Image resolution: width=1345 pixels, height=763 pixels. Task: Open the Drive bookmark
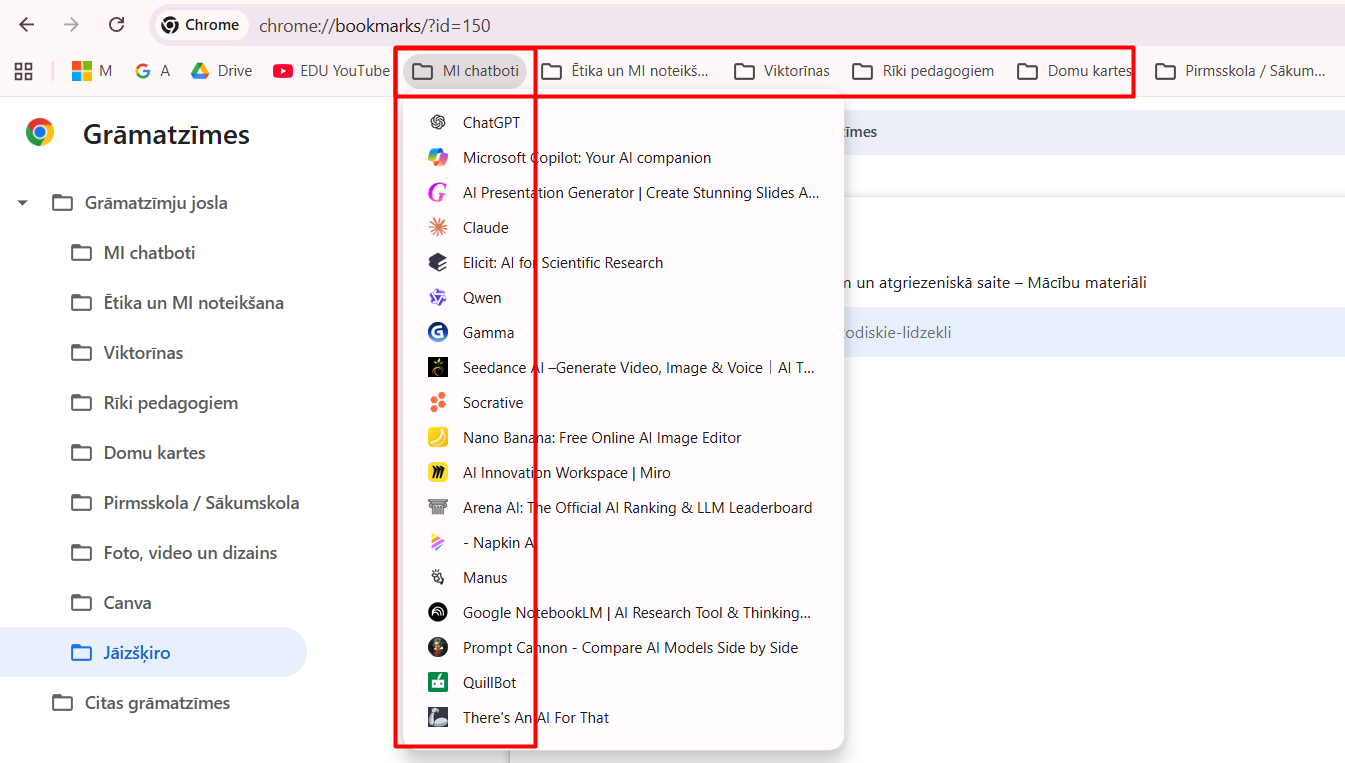coord(221,71)
